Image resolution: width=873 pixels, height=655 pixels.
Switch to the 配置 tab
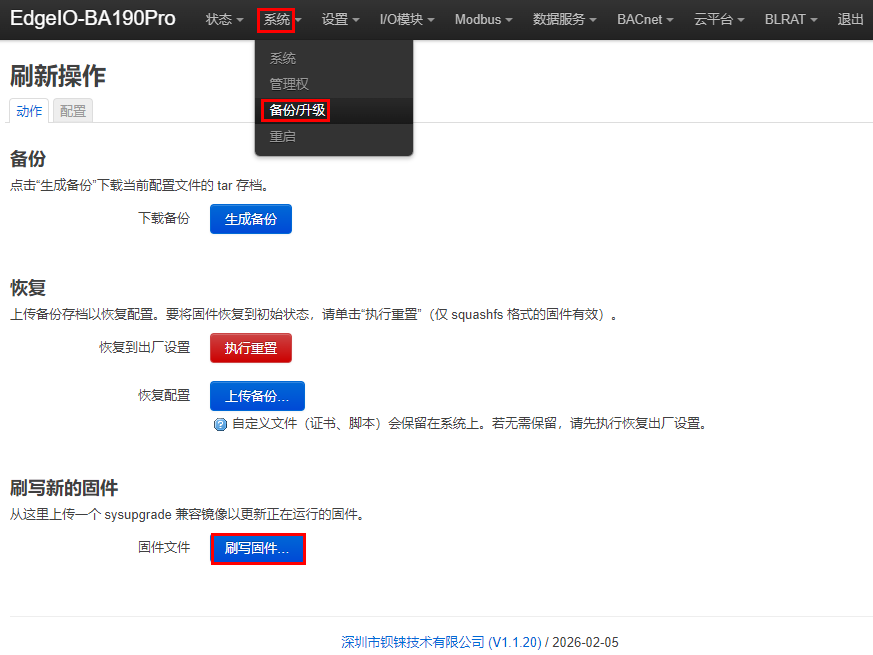point(73,111)
